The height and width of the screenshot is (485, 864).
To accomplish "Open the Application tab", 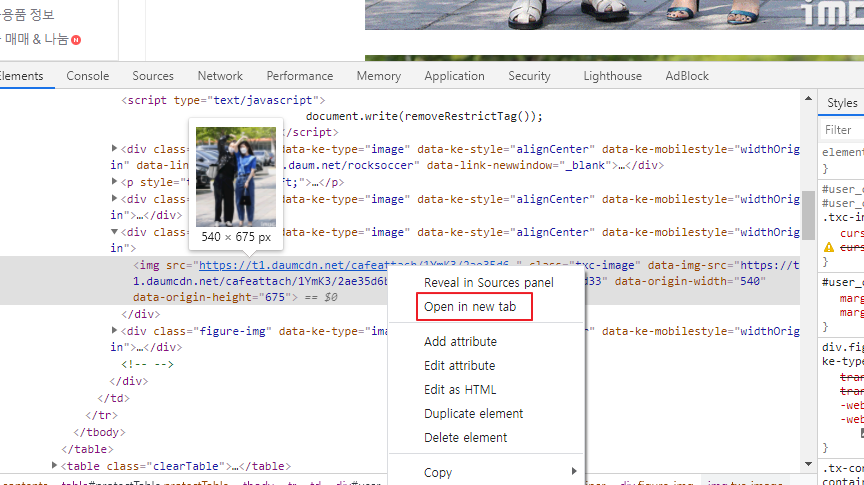I will pos(454,76).
